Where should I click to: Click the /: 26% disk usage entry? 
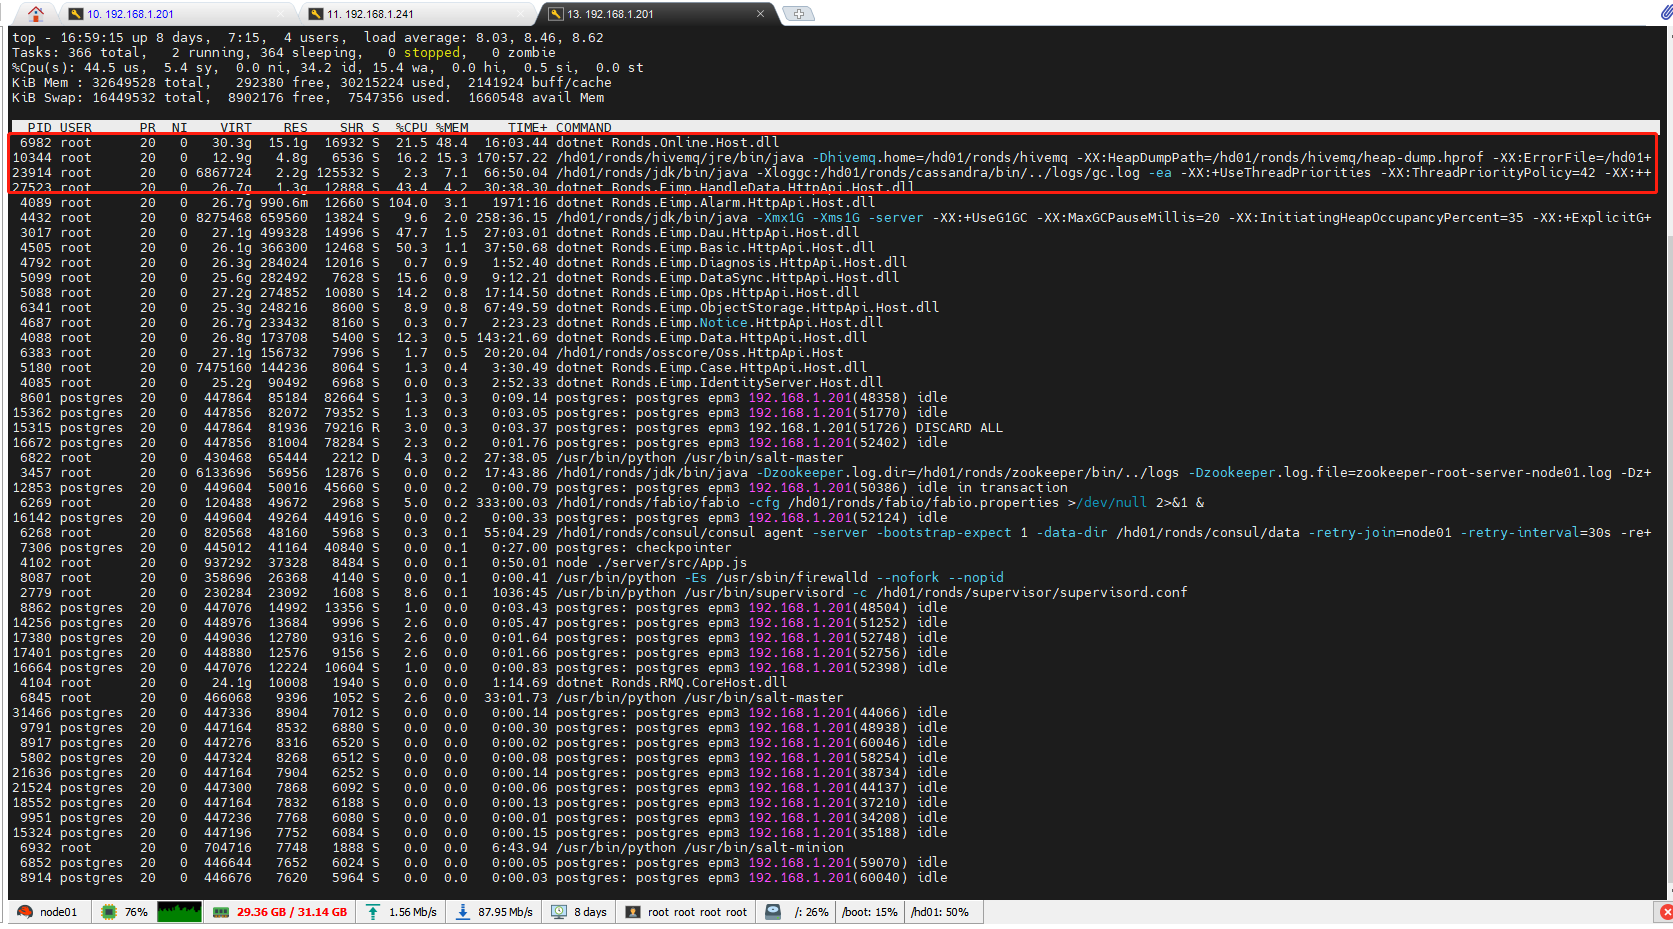click(x=812, y=912)
